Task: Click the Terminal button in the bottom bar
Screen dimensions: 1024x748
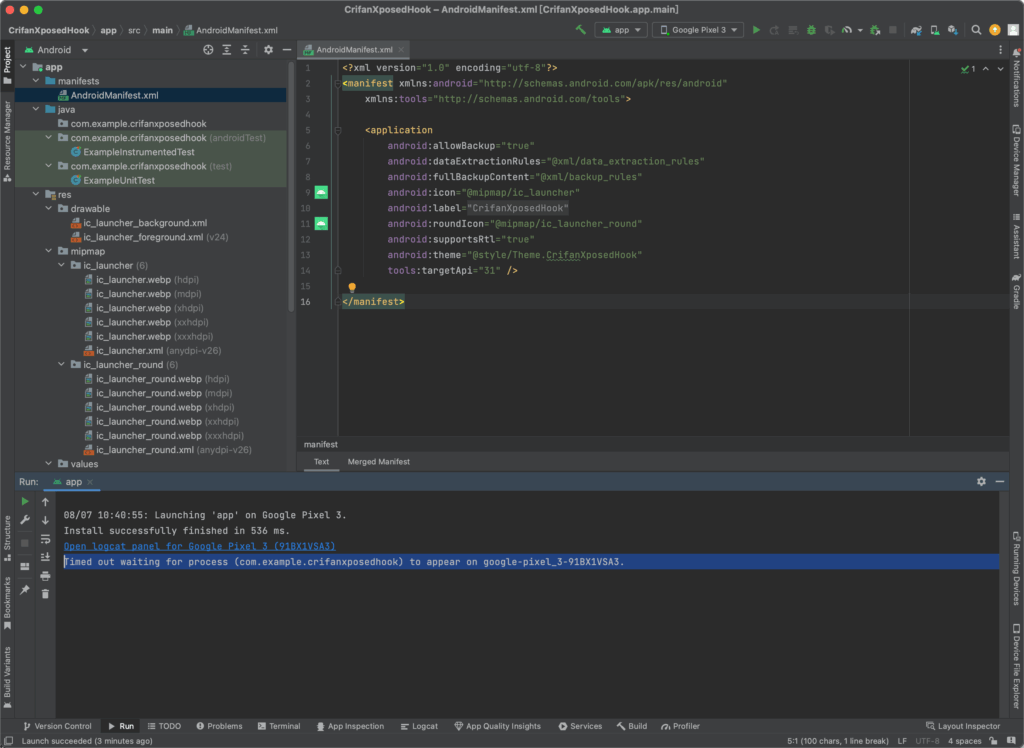Action: coord(279,726)
